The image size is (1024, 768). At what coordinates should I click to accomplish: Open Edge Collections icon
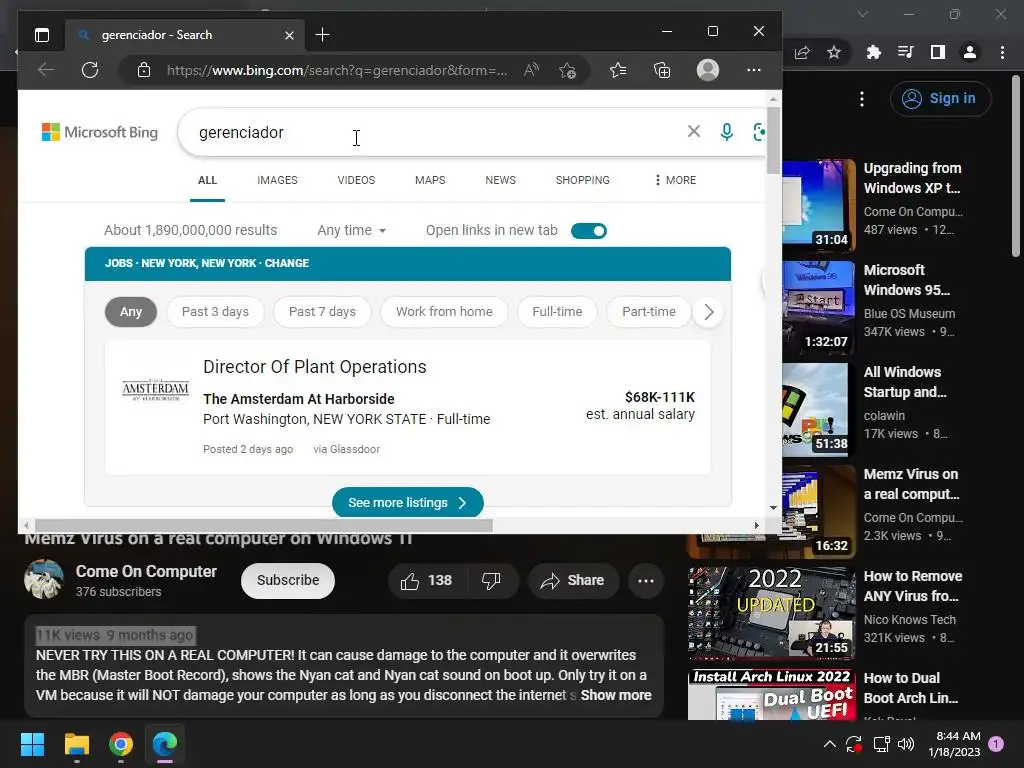662,70
